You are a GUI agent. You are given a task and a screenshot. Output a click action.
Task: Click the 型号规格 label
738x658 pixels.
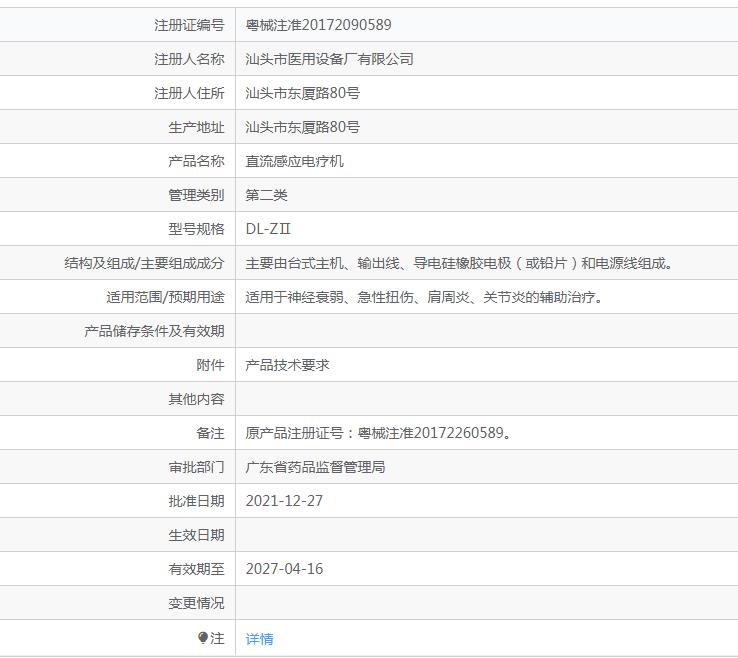click(x=196, y=229)
